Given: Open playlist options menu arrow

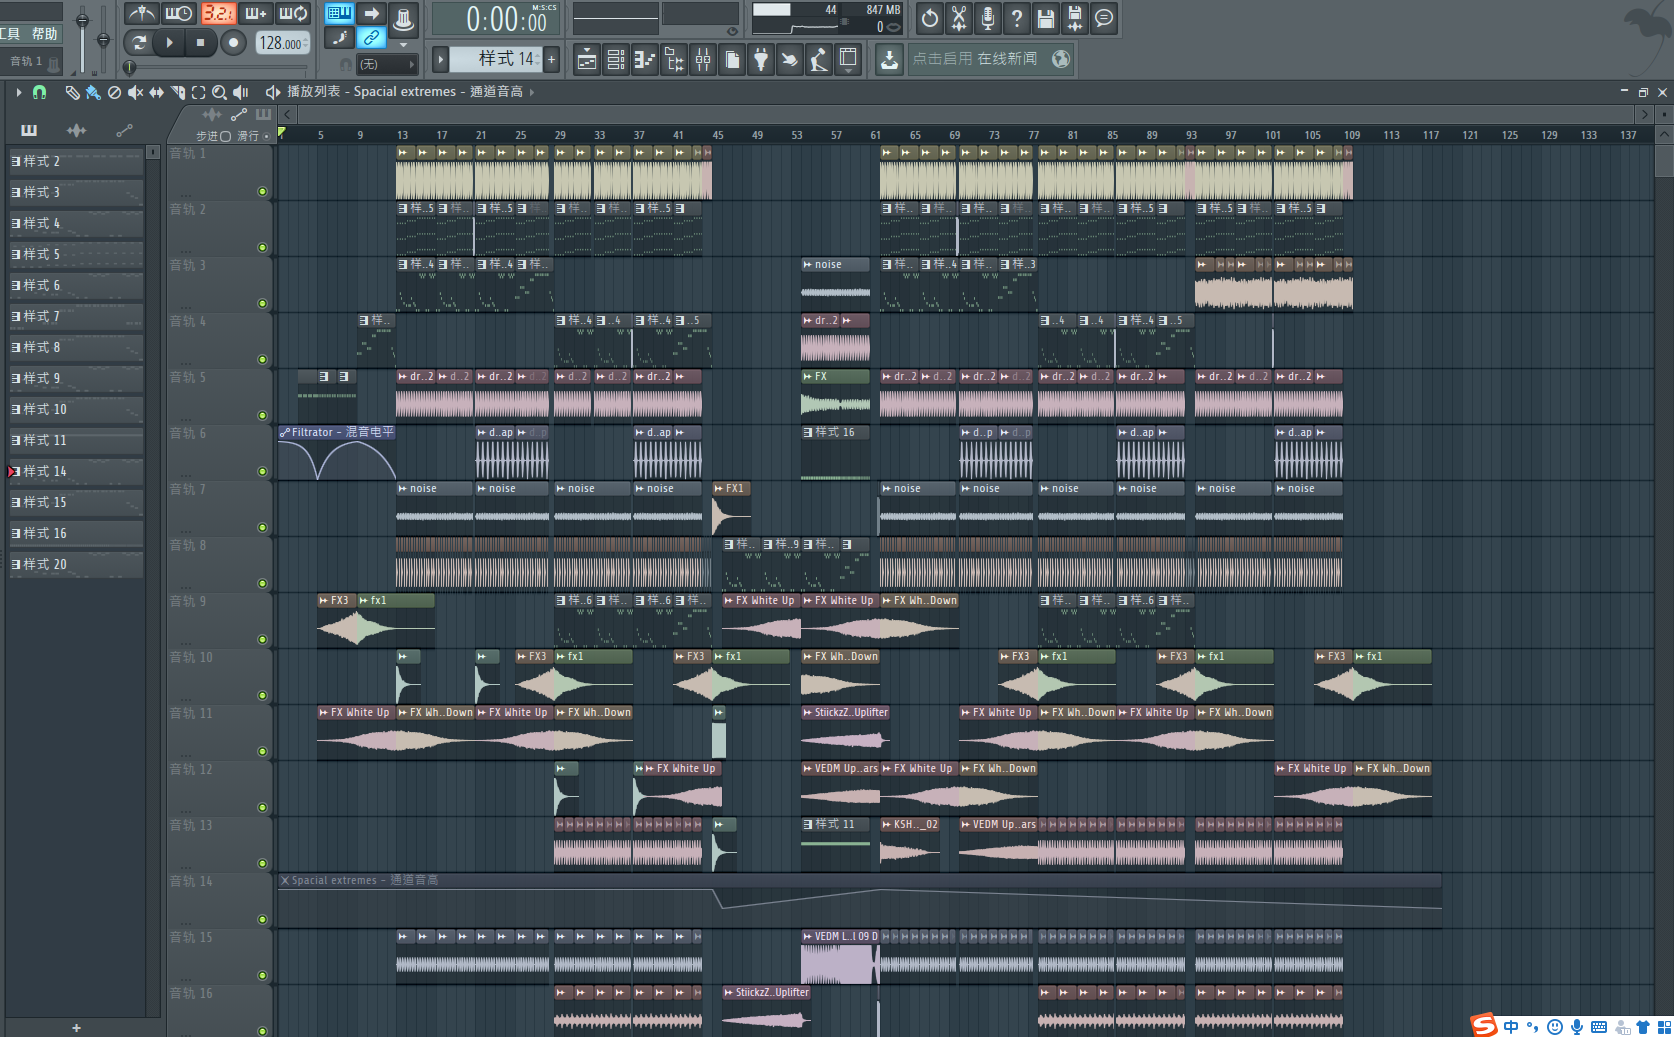Looking at the screenshot, I should (18, 92).
